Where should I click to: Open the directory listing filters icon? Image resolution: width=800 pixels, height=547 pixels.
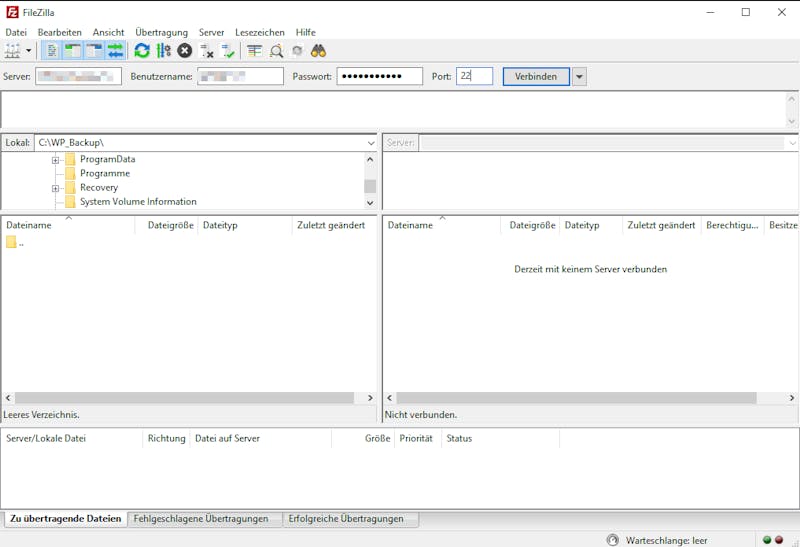[254, 51]
